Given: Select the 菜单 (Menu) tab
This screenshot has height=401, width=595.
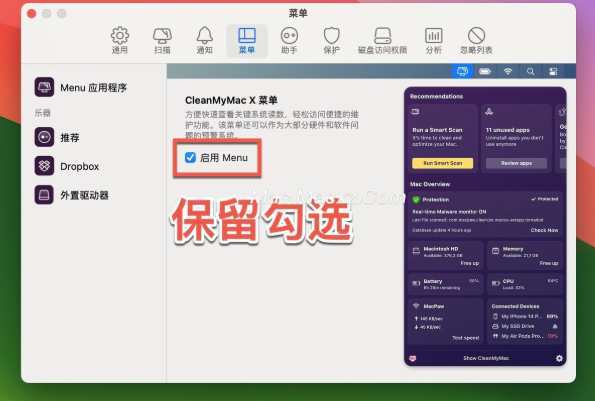Looking at the screenshot, I should (x=247, y=41).
